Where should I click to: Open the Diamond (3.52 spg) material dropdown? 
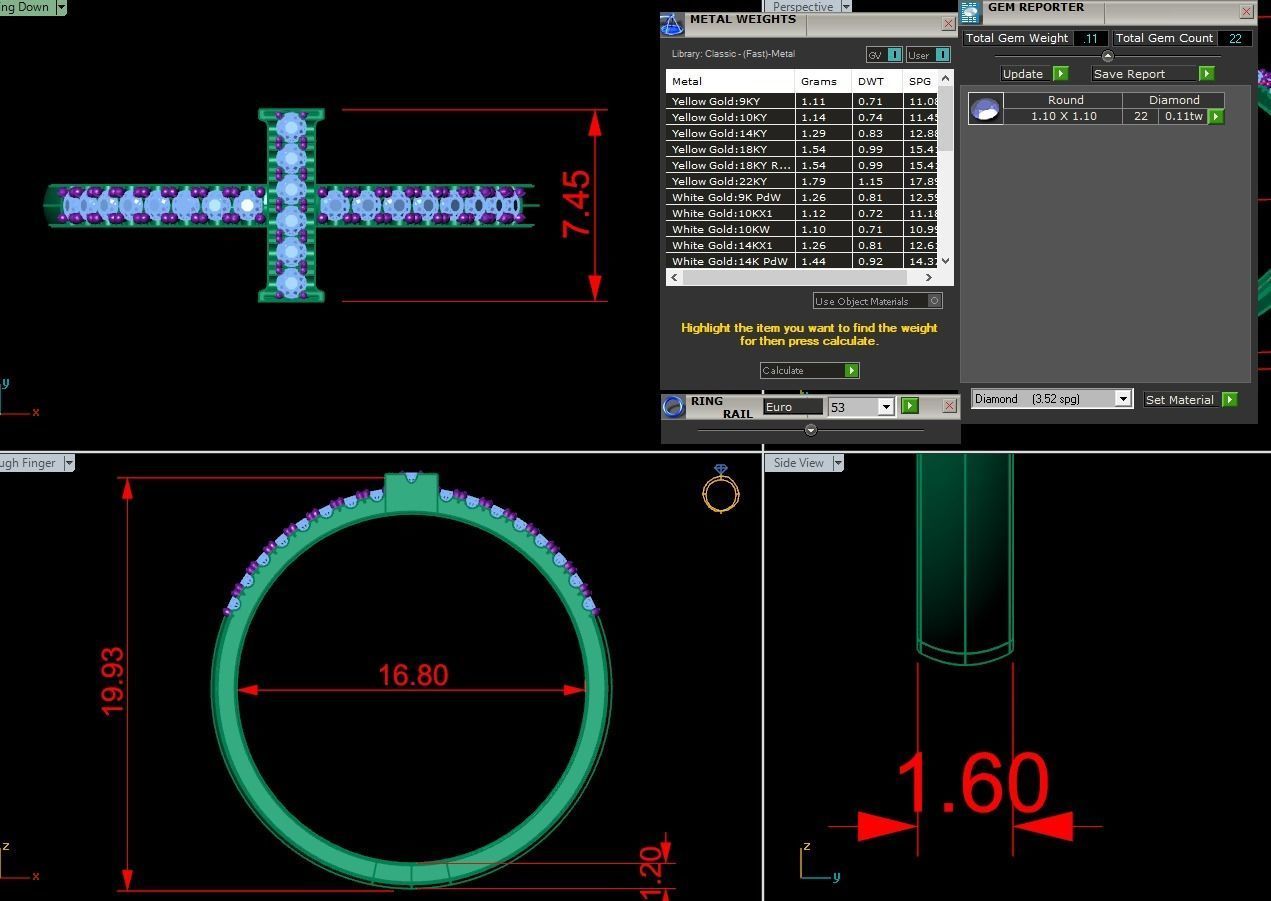click(x=1123, y=399)
